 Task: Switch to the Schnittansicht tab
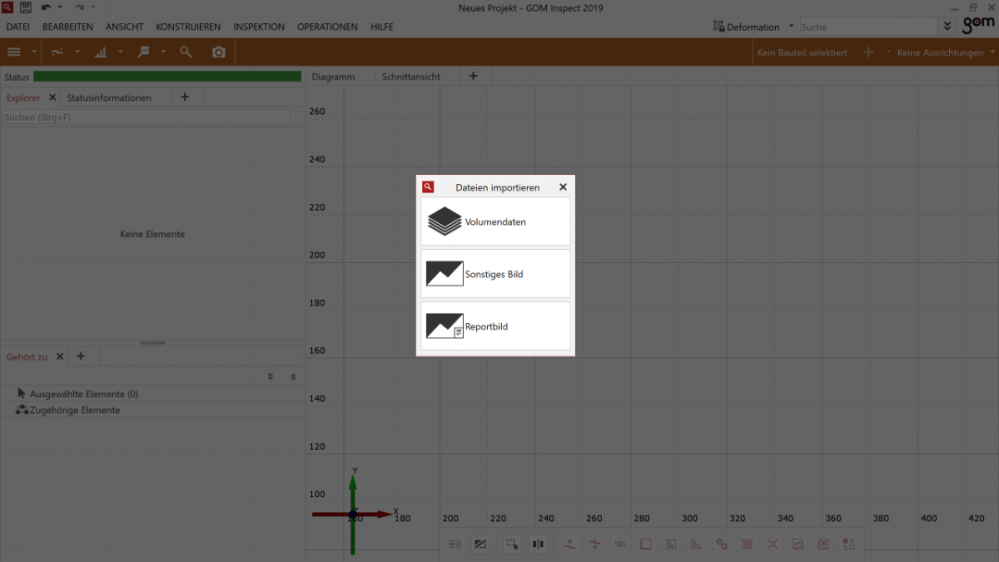pos(410,76)
